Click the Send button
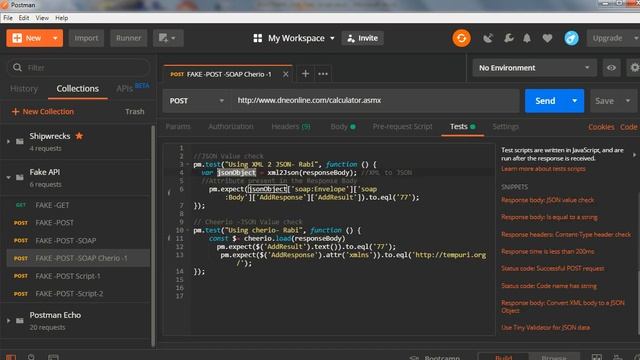Image resolution: width=640 pixels, height=360 pixels. pos(545,100)
